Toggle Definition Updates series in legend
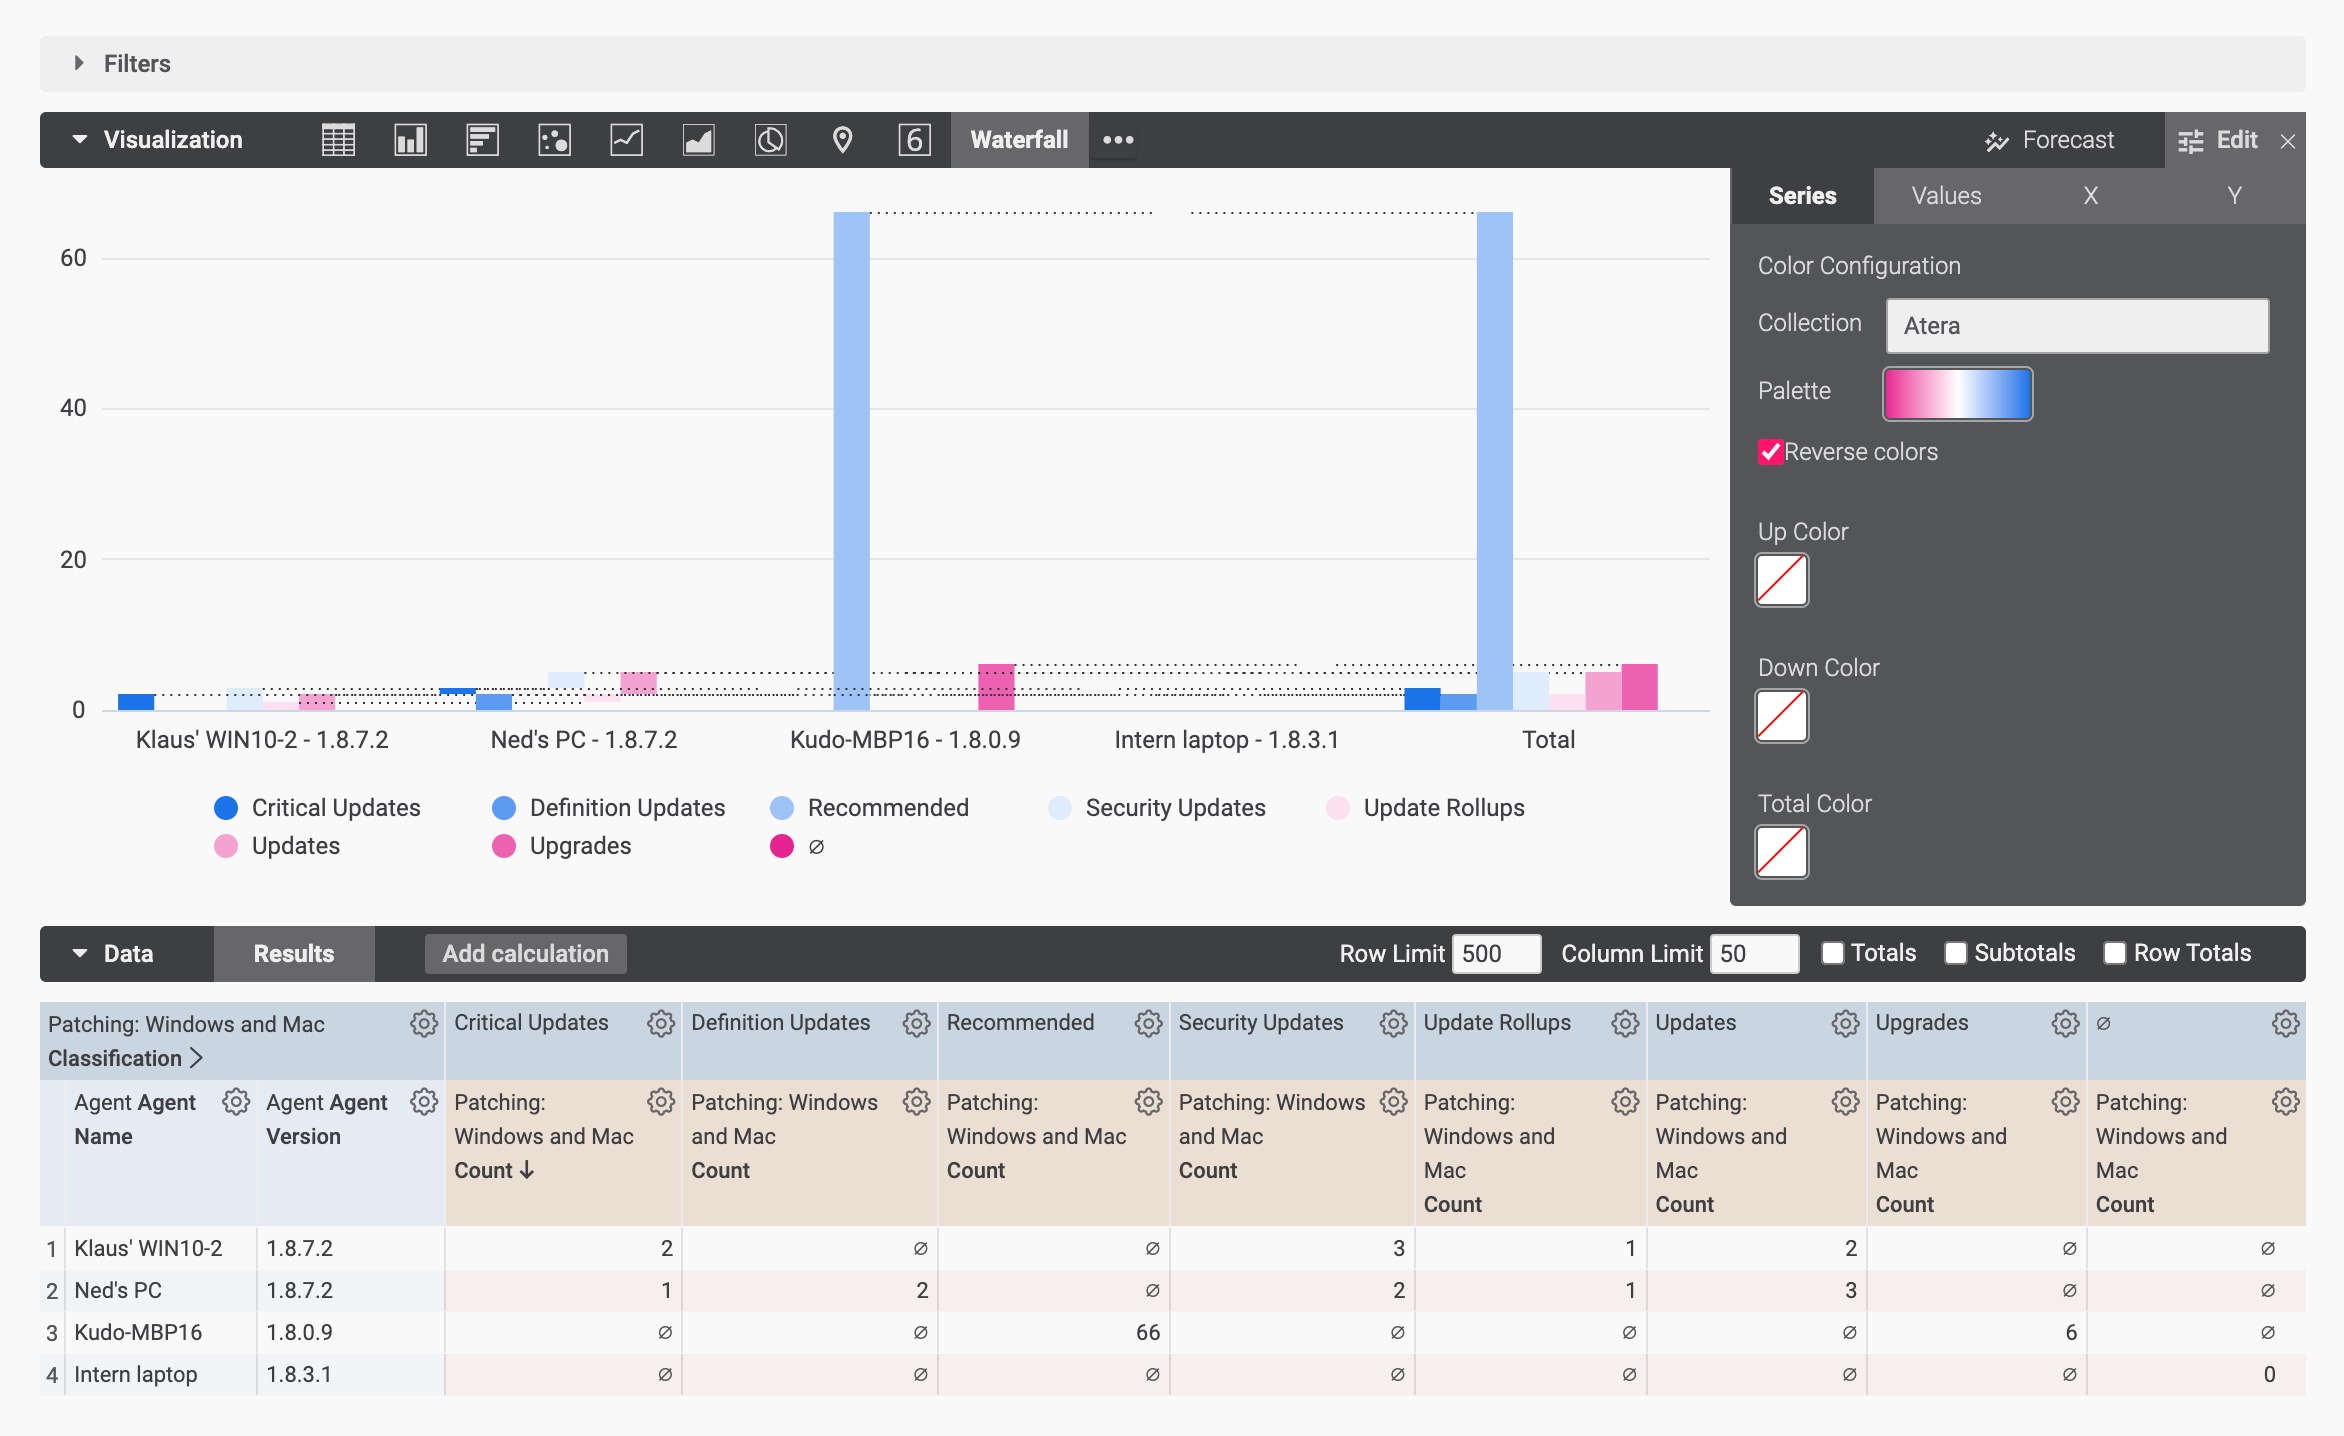This screenshot has width=2344, height=1436. pyautogui.click(x=608, y=808)
